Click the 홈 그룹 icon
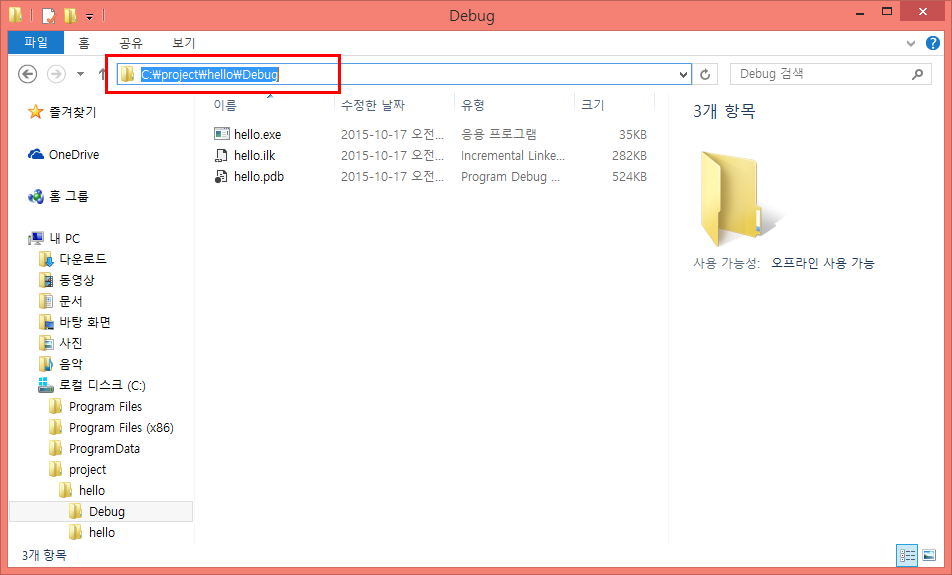This screenshot has width=952, height=575. coord(36,196)
